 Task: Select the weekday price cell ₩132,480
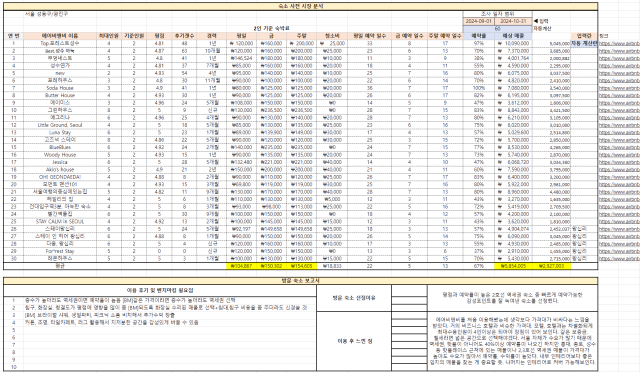[242, 162]
